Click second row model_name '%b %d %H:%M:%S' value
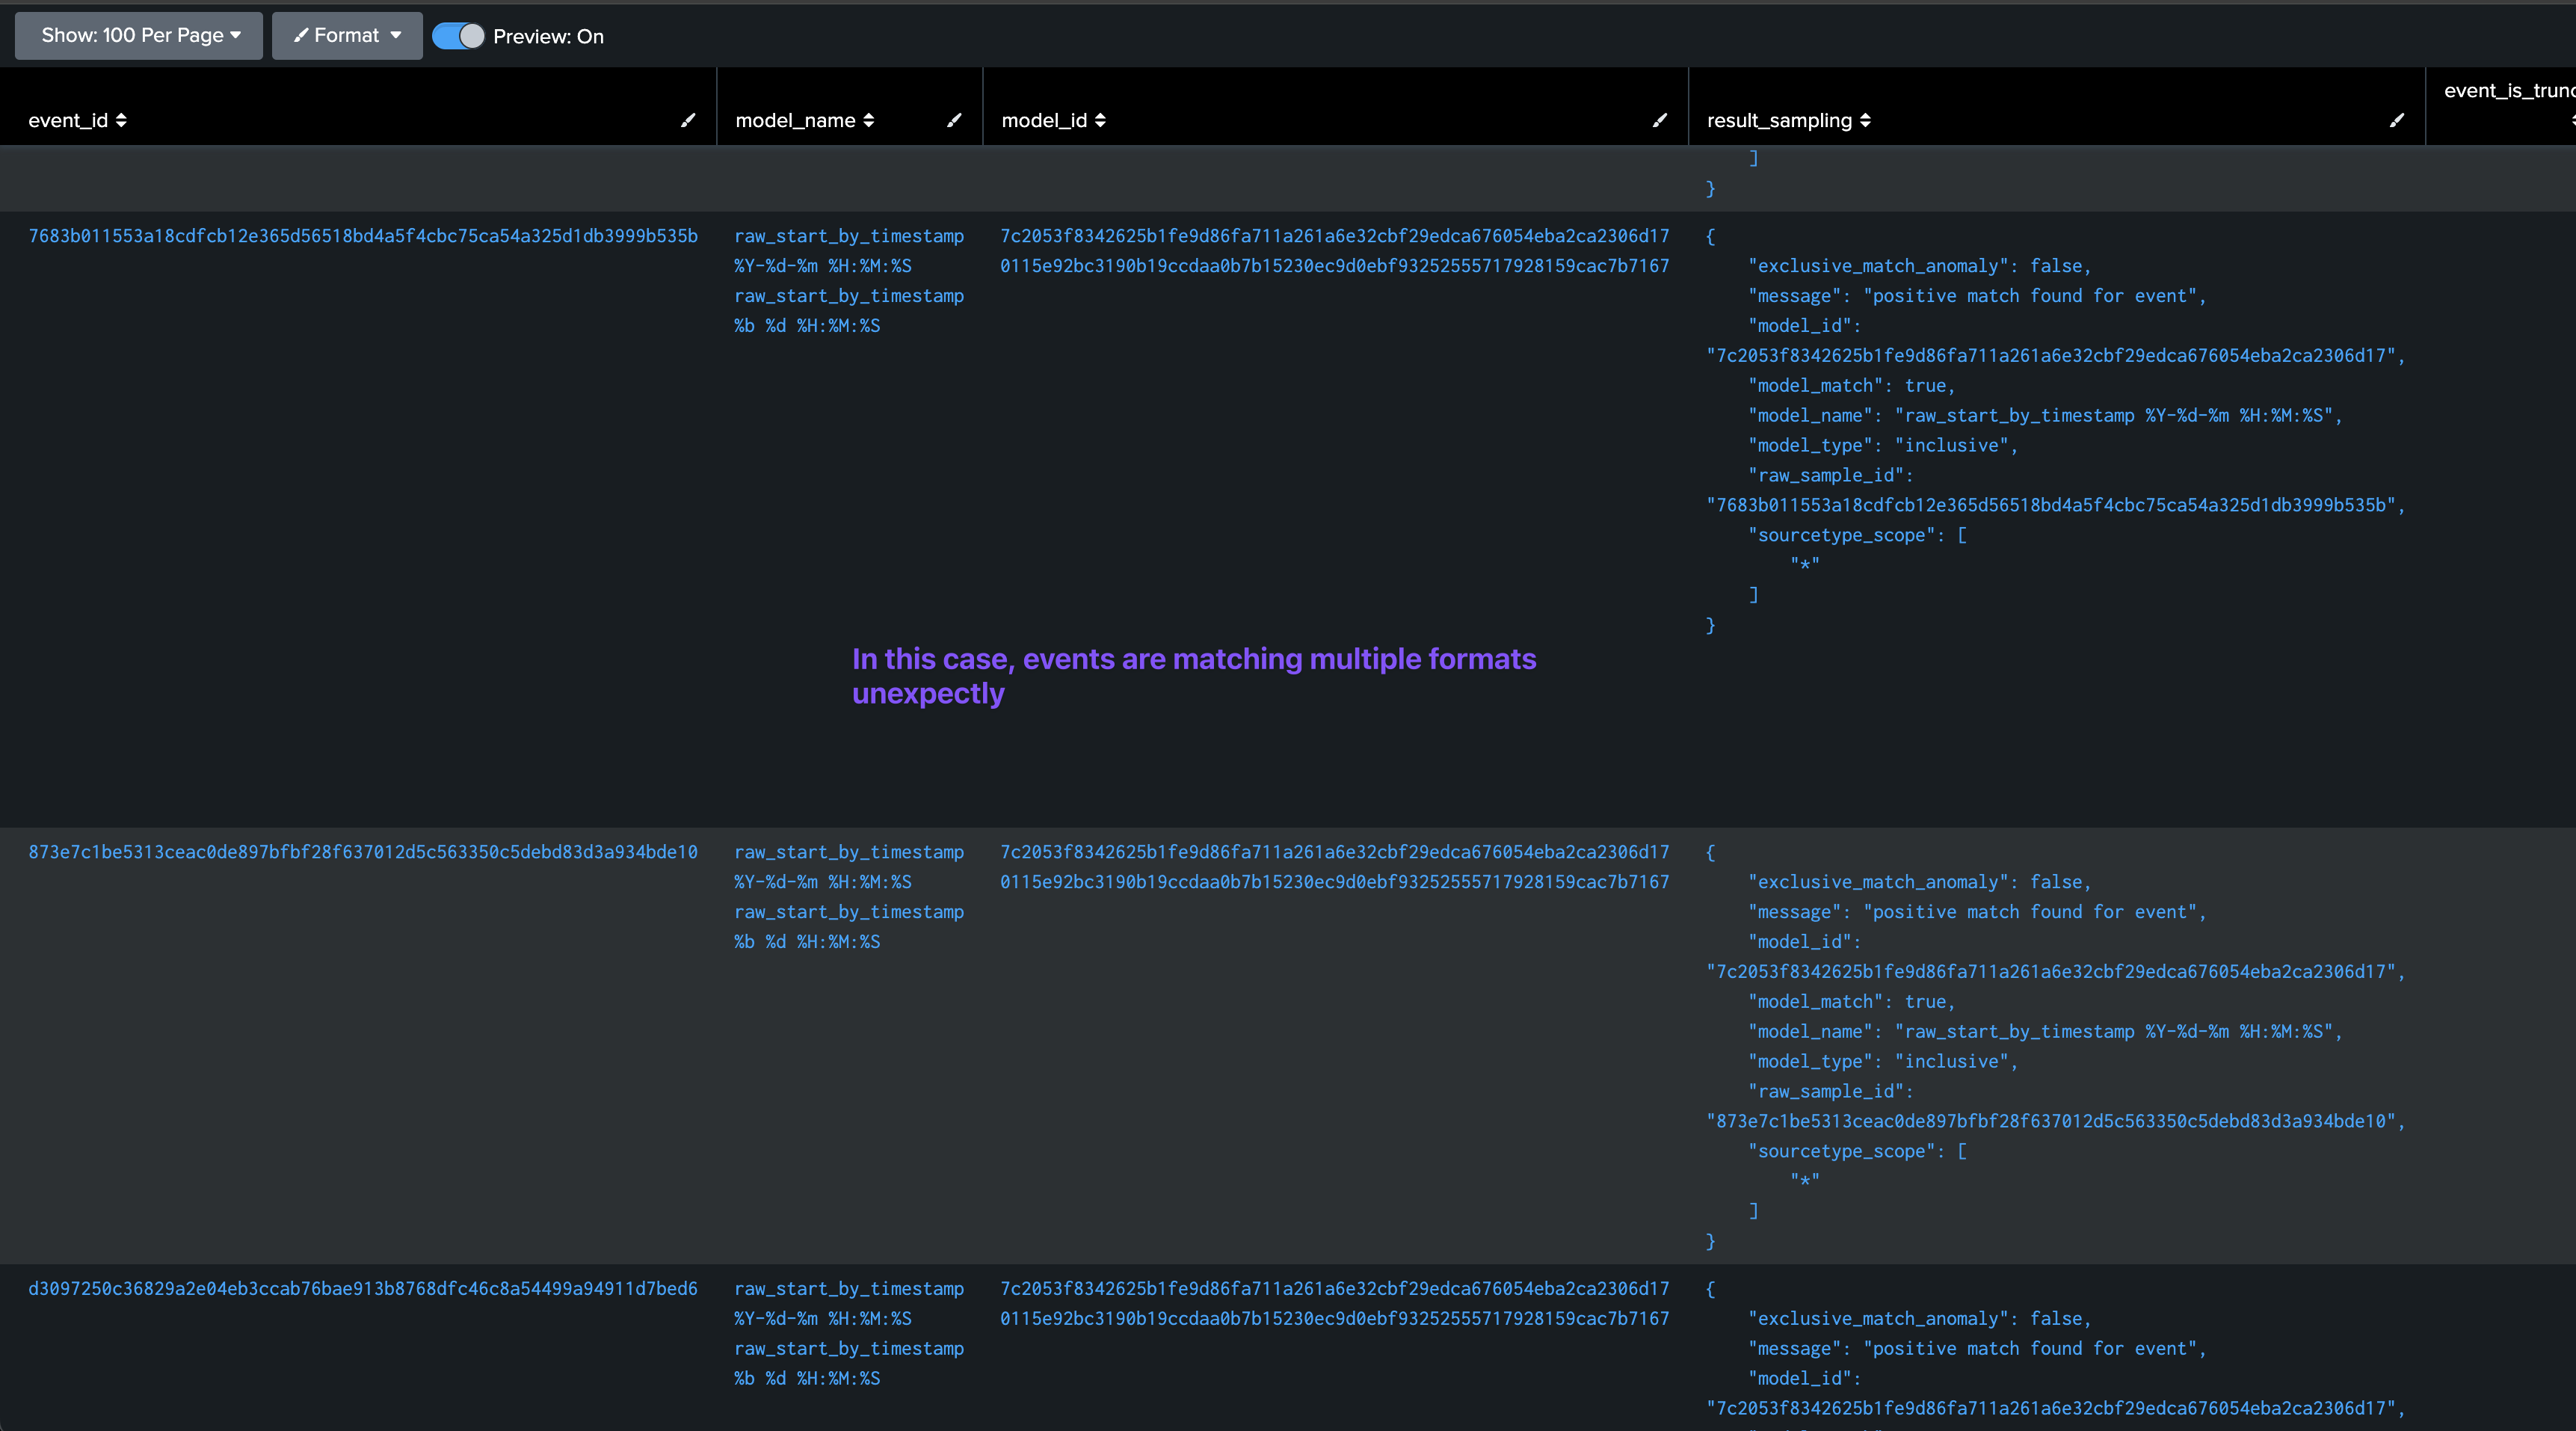 (807, 942)
